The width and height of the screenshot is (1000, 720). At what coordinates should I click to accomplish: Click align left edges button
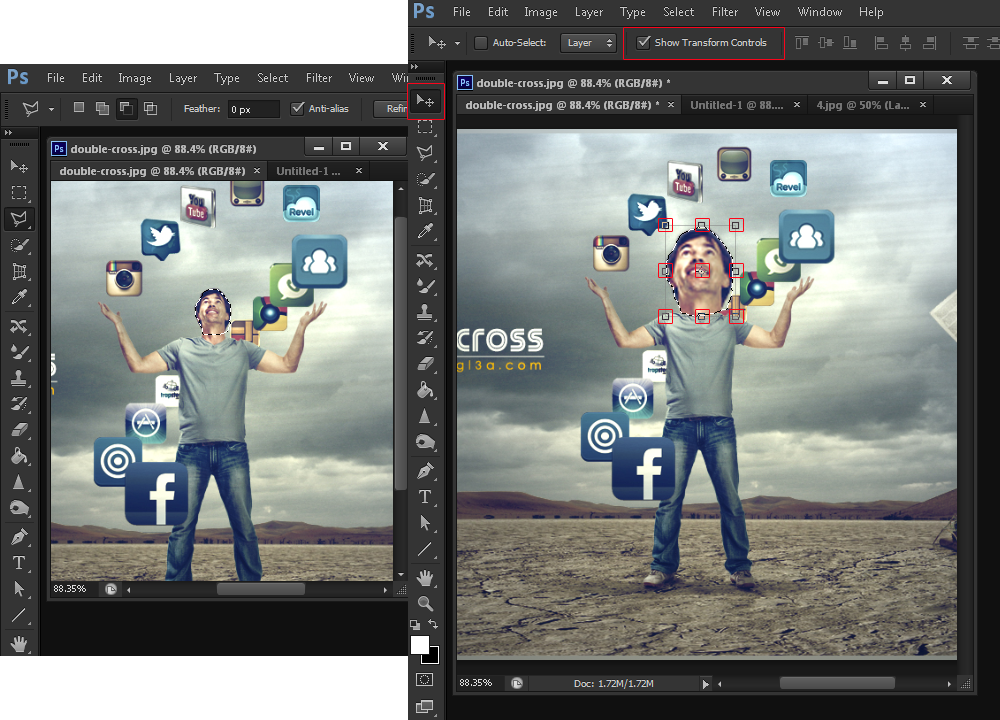(x=881, y=43)
